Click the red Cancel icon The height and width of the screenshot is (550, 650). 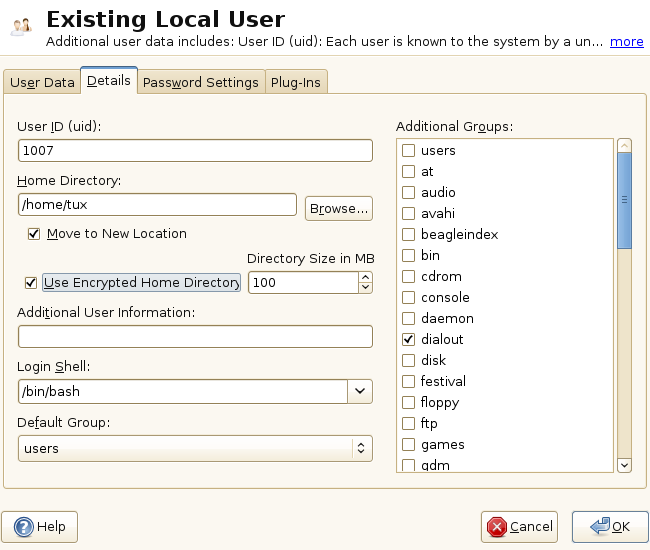point(495,527)
